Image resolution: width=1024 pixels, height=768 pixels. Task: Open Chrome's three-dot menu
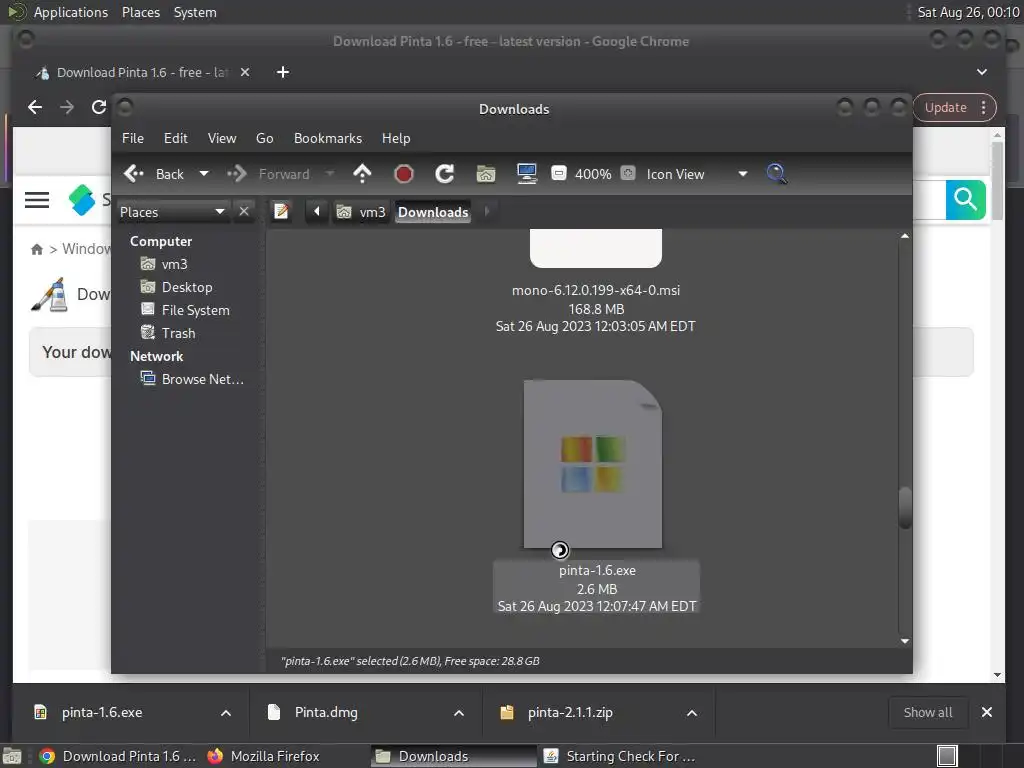point(984,108)
